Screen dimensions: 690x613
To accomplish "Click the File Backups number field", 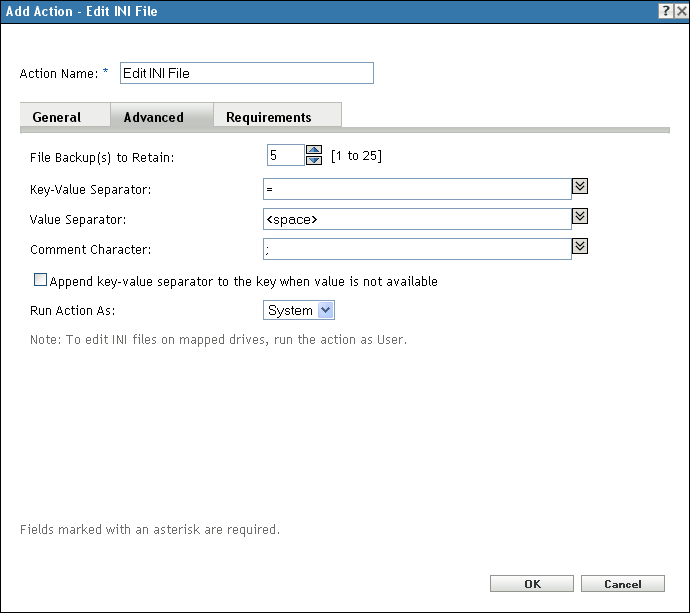I will (286, 155).
